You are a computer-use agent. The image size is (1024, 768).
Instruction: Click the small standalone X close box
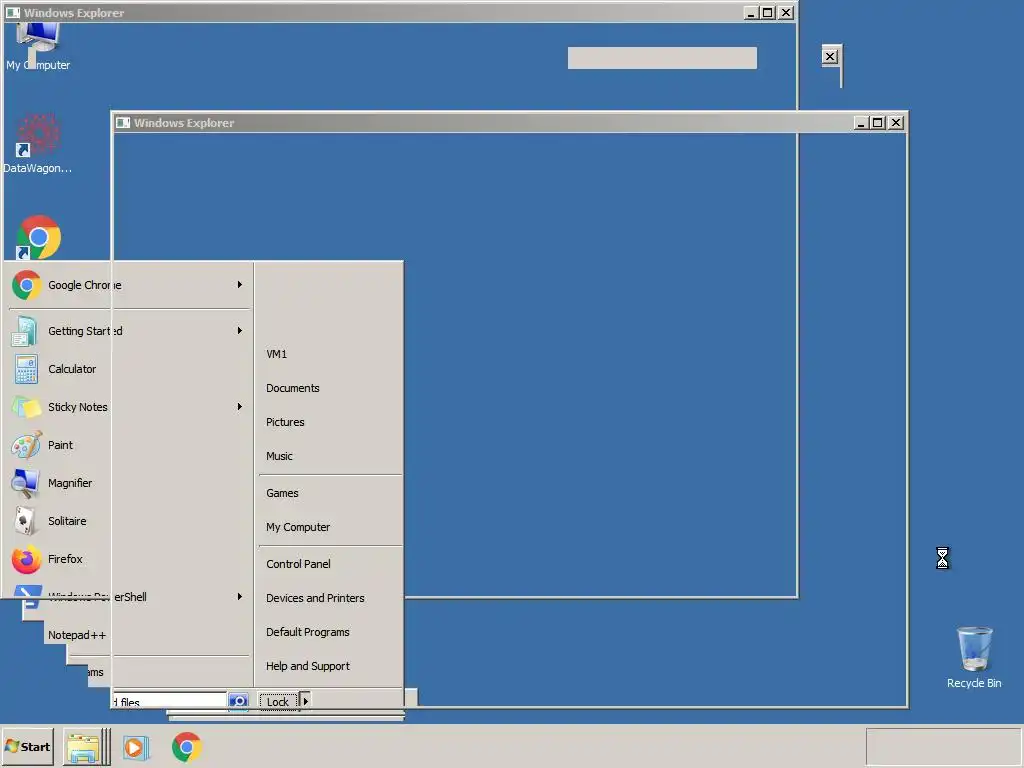pyautogui.click(x=830, y=57)
